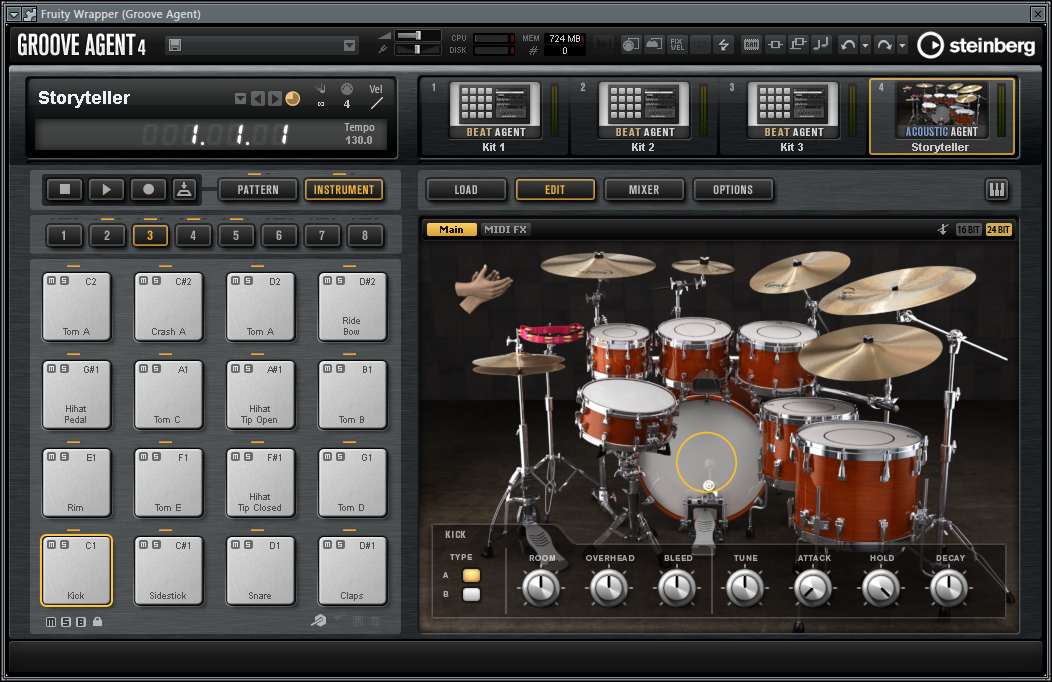Click the Undo icon in the toolbar
The height and width of the screenshot is (682, 1052).
pos(847,44)
